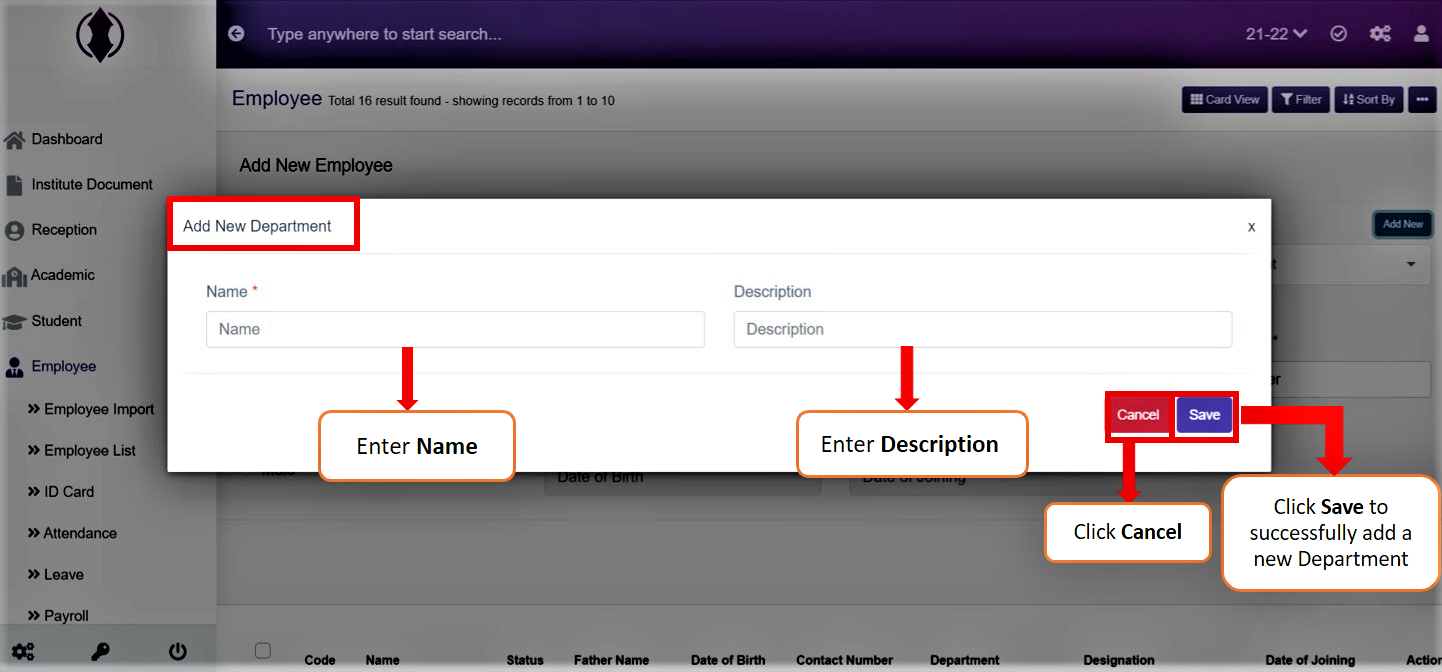Go to the Employee List submenu
1442x672 pixels.
pos(82,451)
